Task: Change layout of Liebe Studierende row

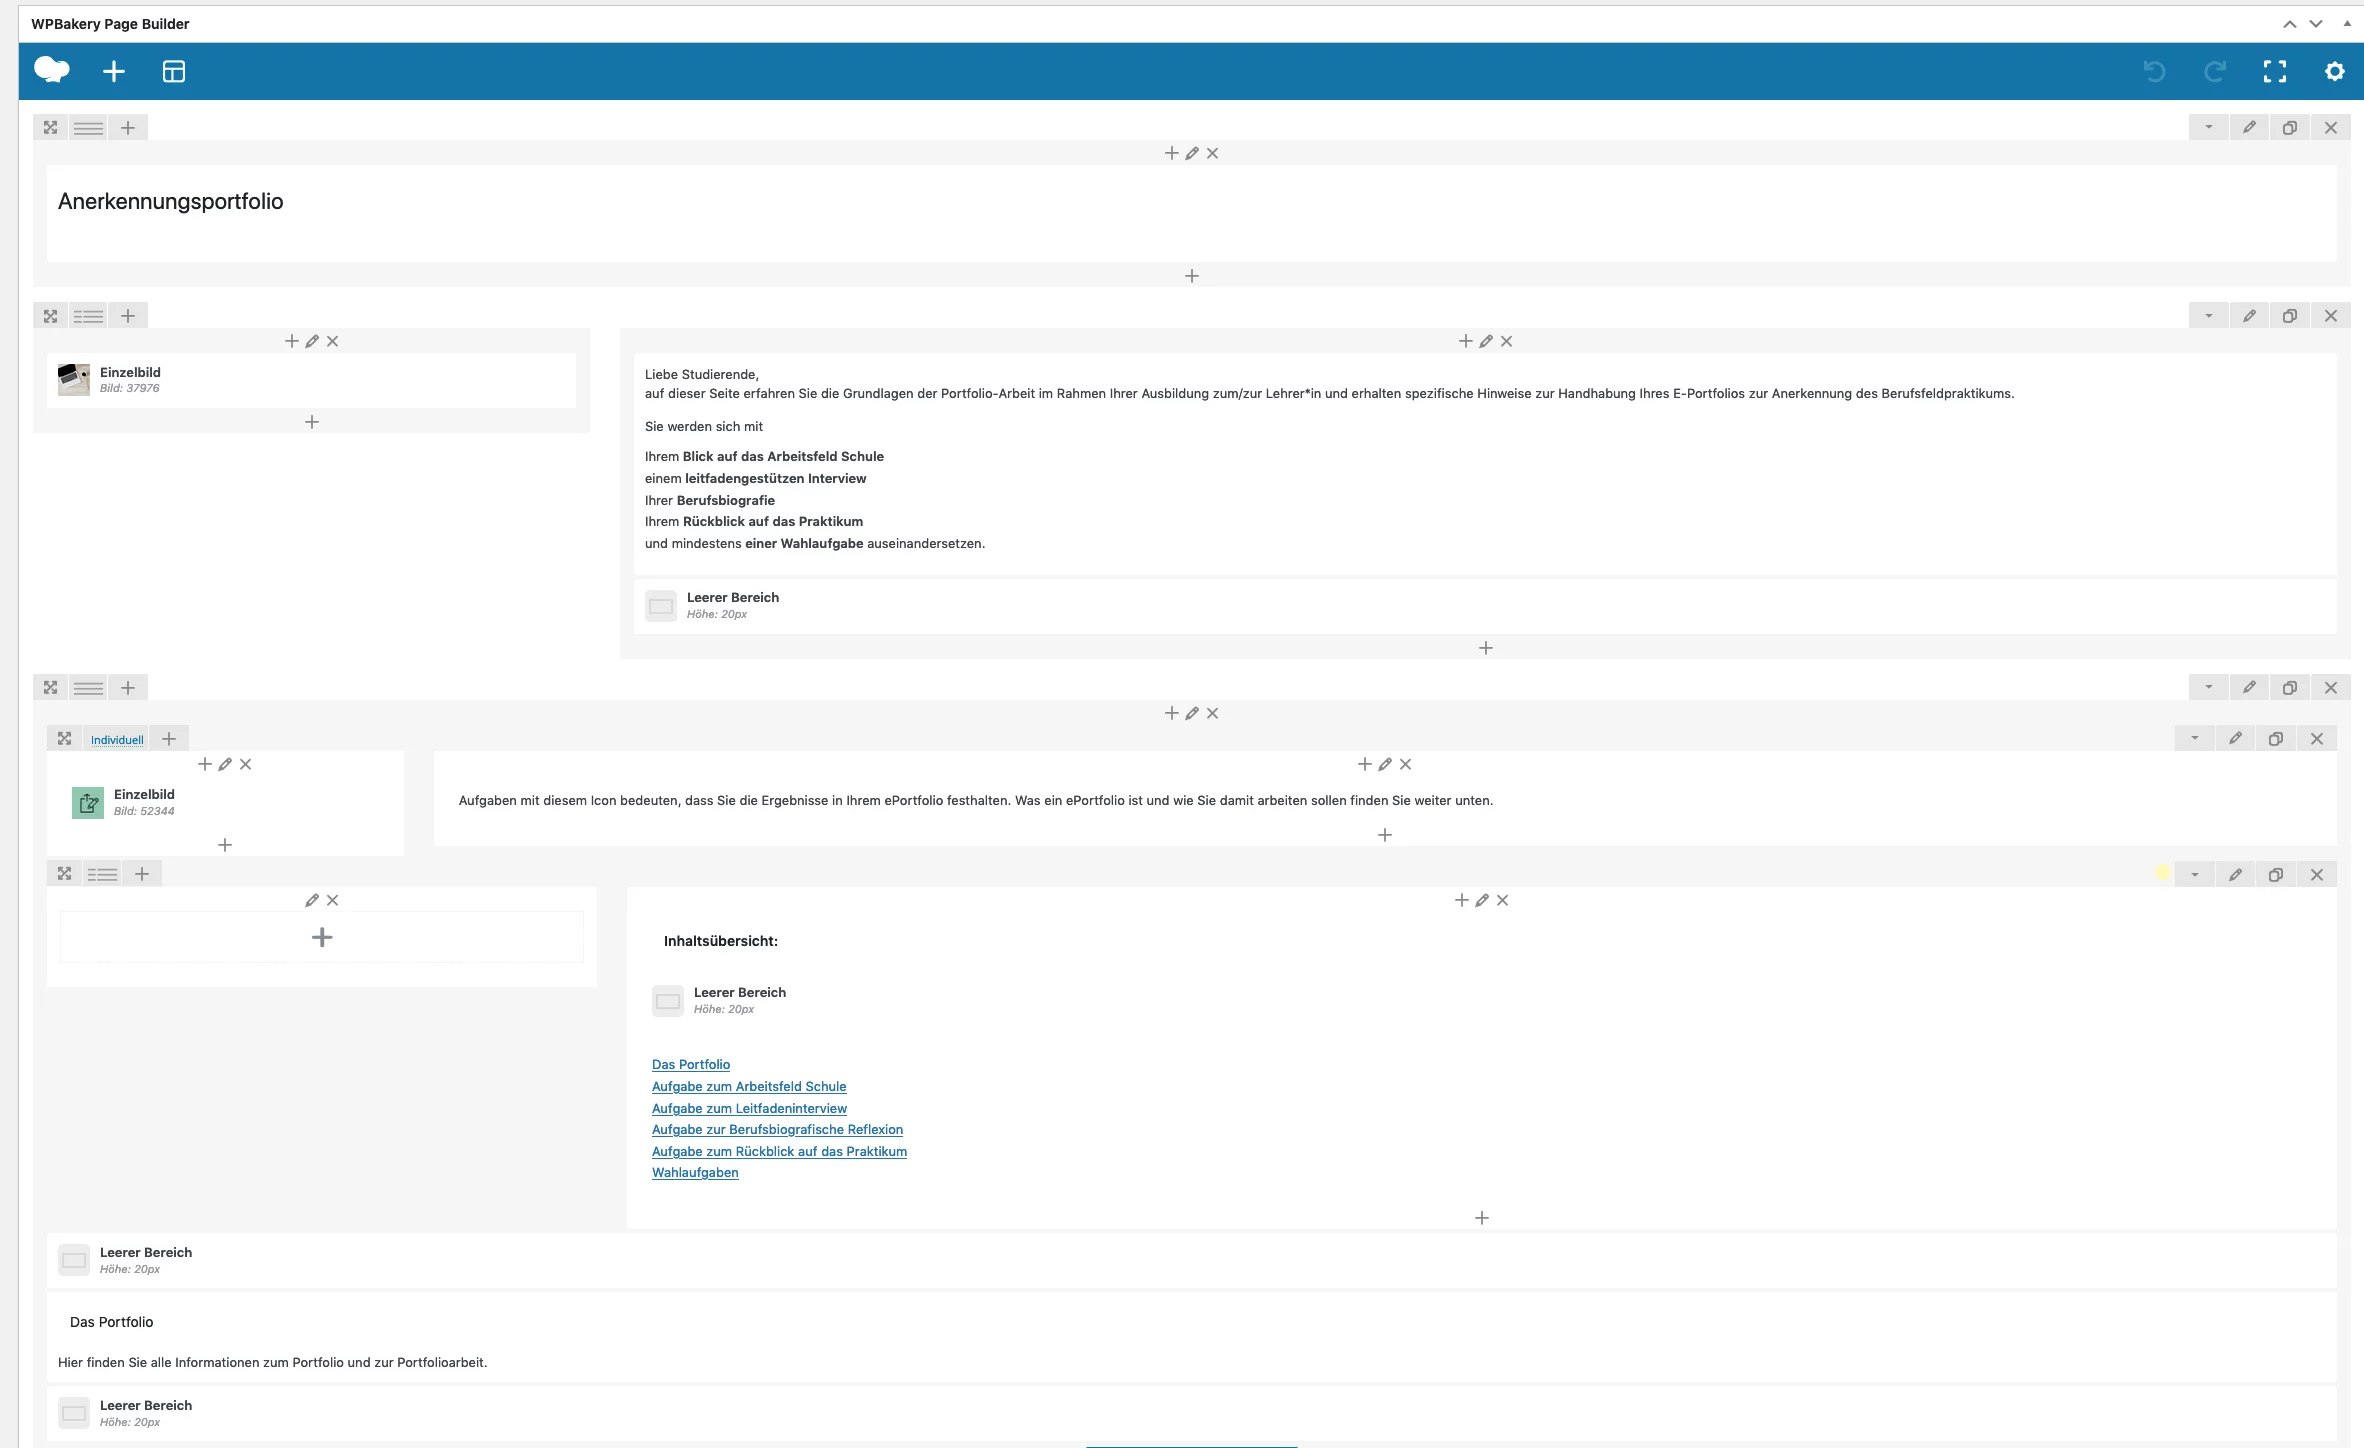Action: 88,316
